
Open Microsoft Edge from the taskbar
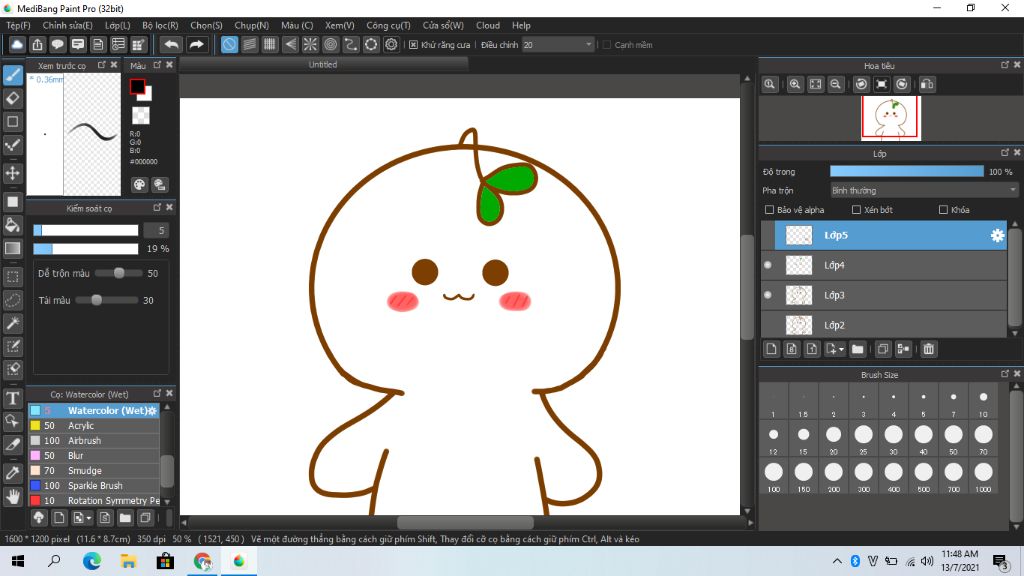tap(91, 561)
